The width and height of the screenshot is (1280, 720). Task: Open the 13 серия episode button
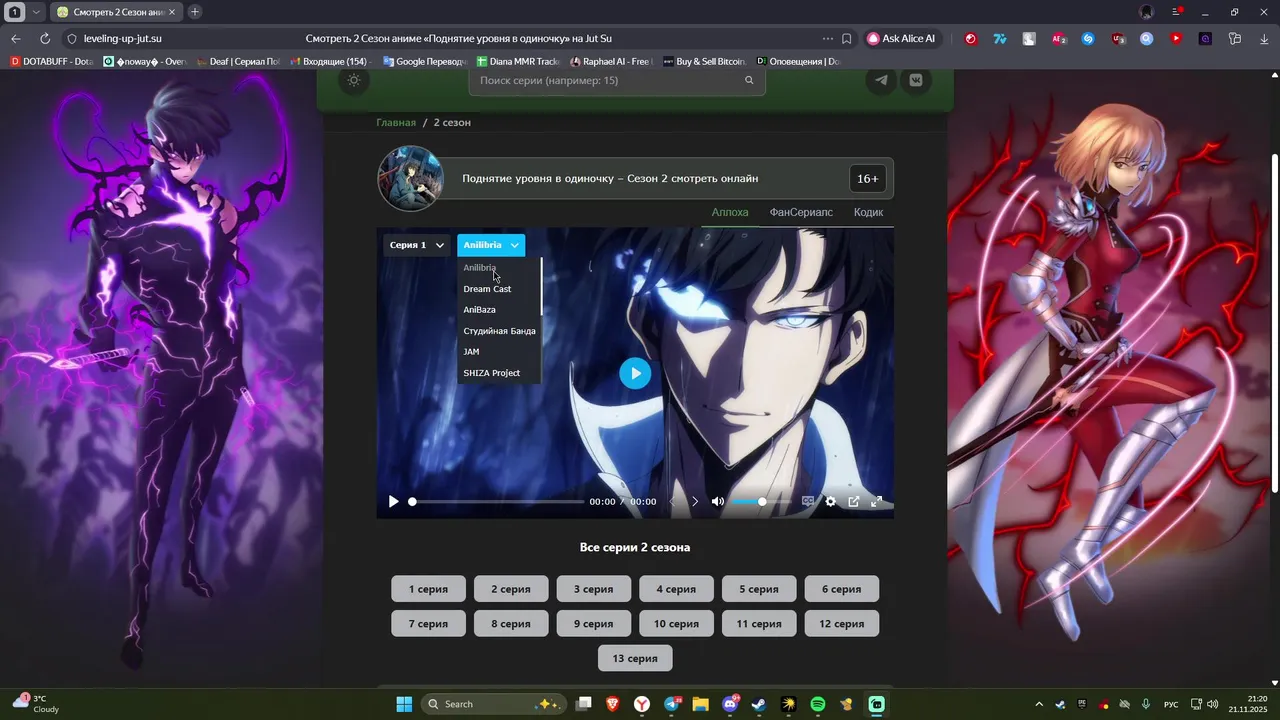click(635, 658)
